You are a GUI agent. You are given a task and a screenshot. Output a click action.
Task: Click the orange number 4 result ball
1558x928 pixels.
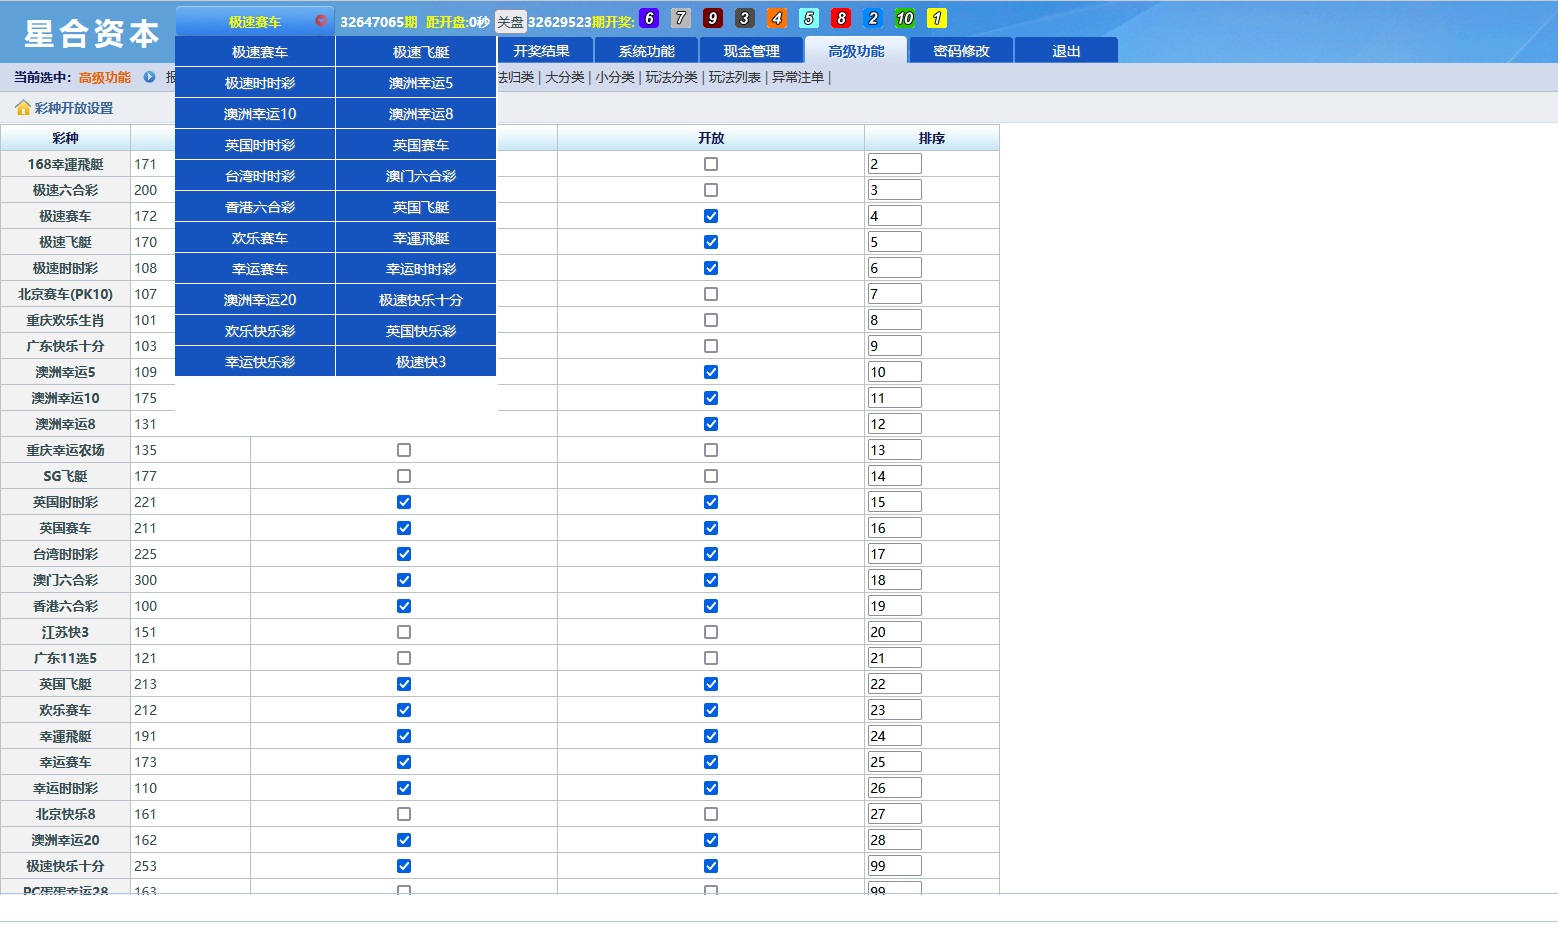pyautogui.click(x=777, y=19)
